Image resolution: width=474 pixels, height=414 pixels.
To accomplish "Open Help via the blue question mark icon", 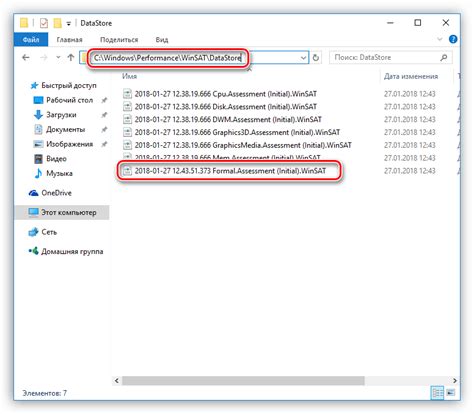I will pyautogui.click(x=453, y=39).
